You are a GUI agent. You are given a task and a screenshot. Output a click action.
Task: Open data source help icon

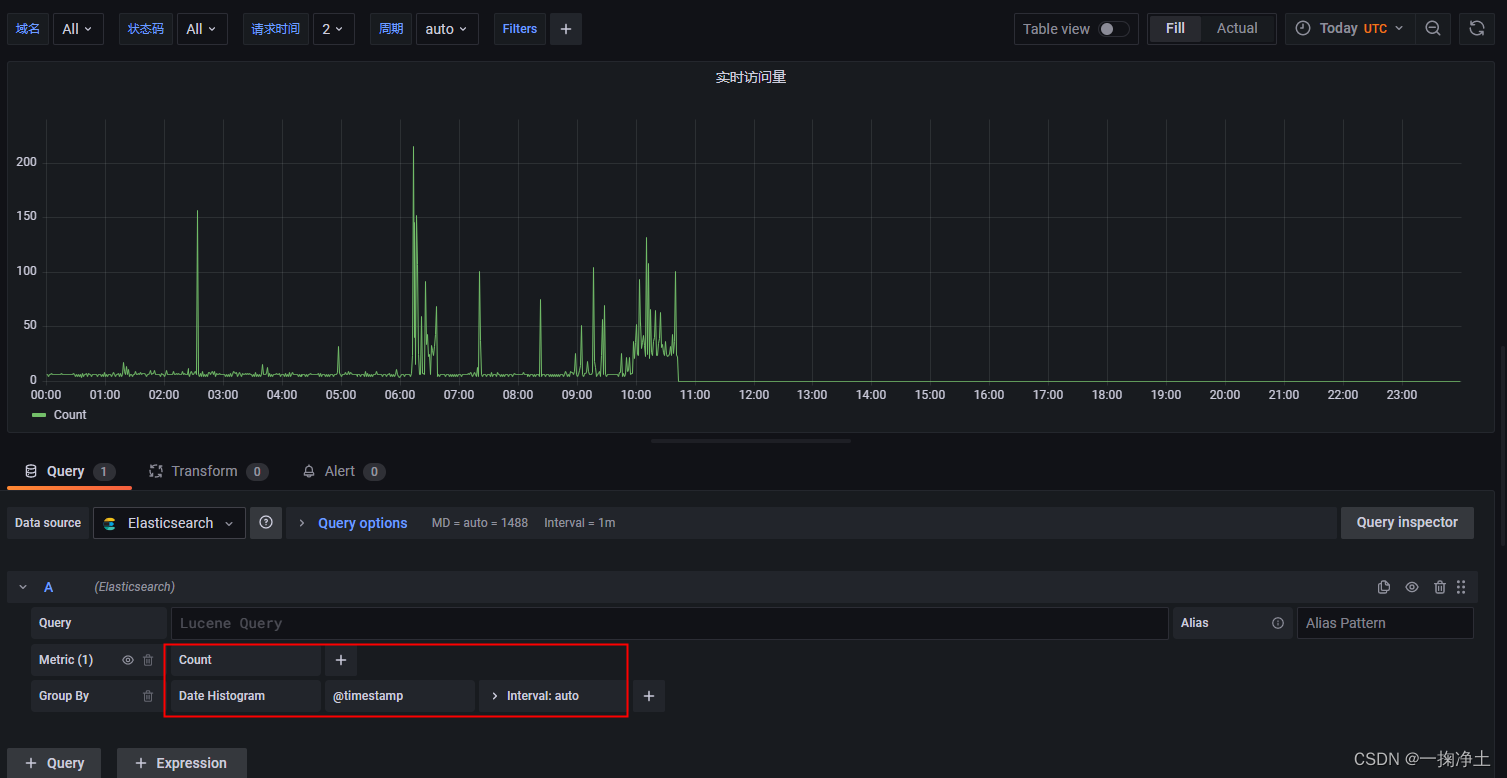click(266, 523)
